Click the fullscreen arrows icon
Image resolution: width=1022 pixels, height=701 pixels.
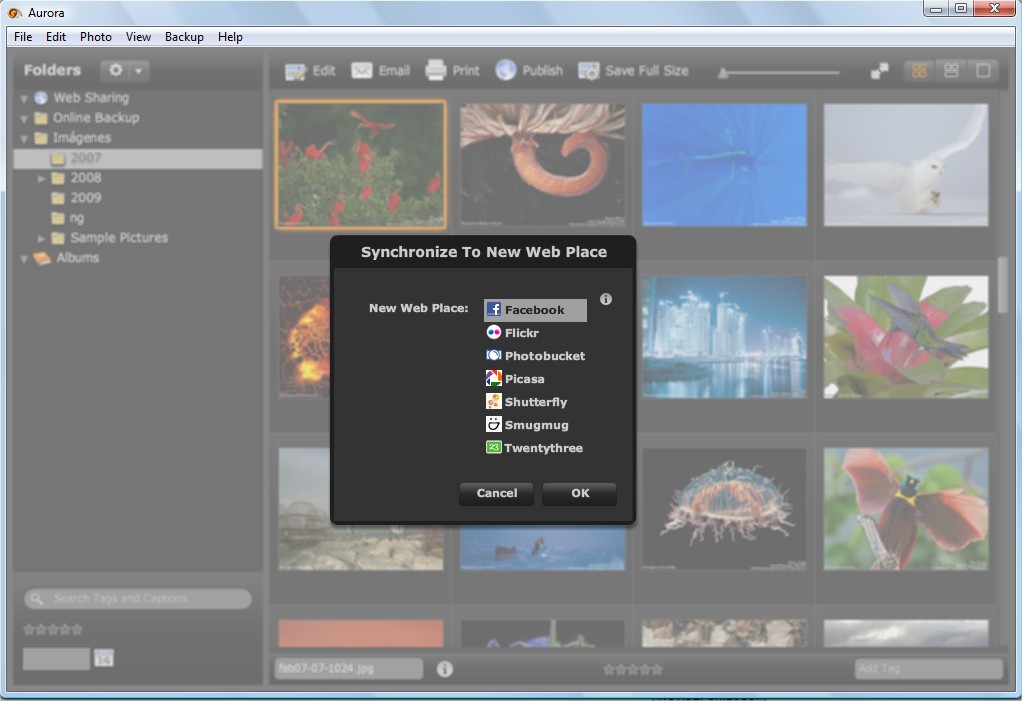tap(879, 70)
